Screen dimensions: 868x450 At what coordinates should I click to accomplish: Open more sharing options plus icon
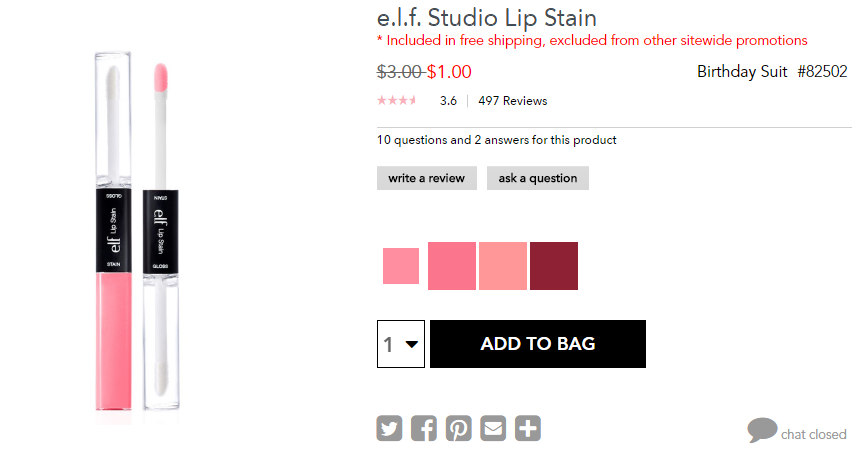pos(528,428)
